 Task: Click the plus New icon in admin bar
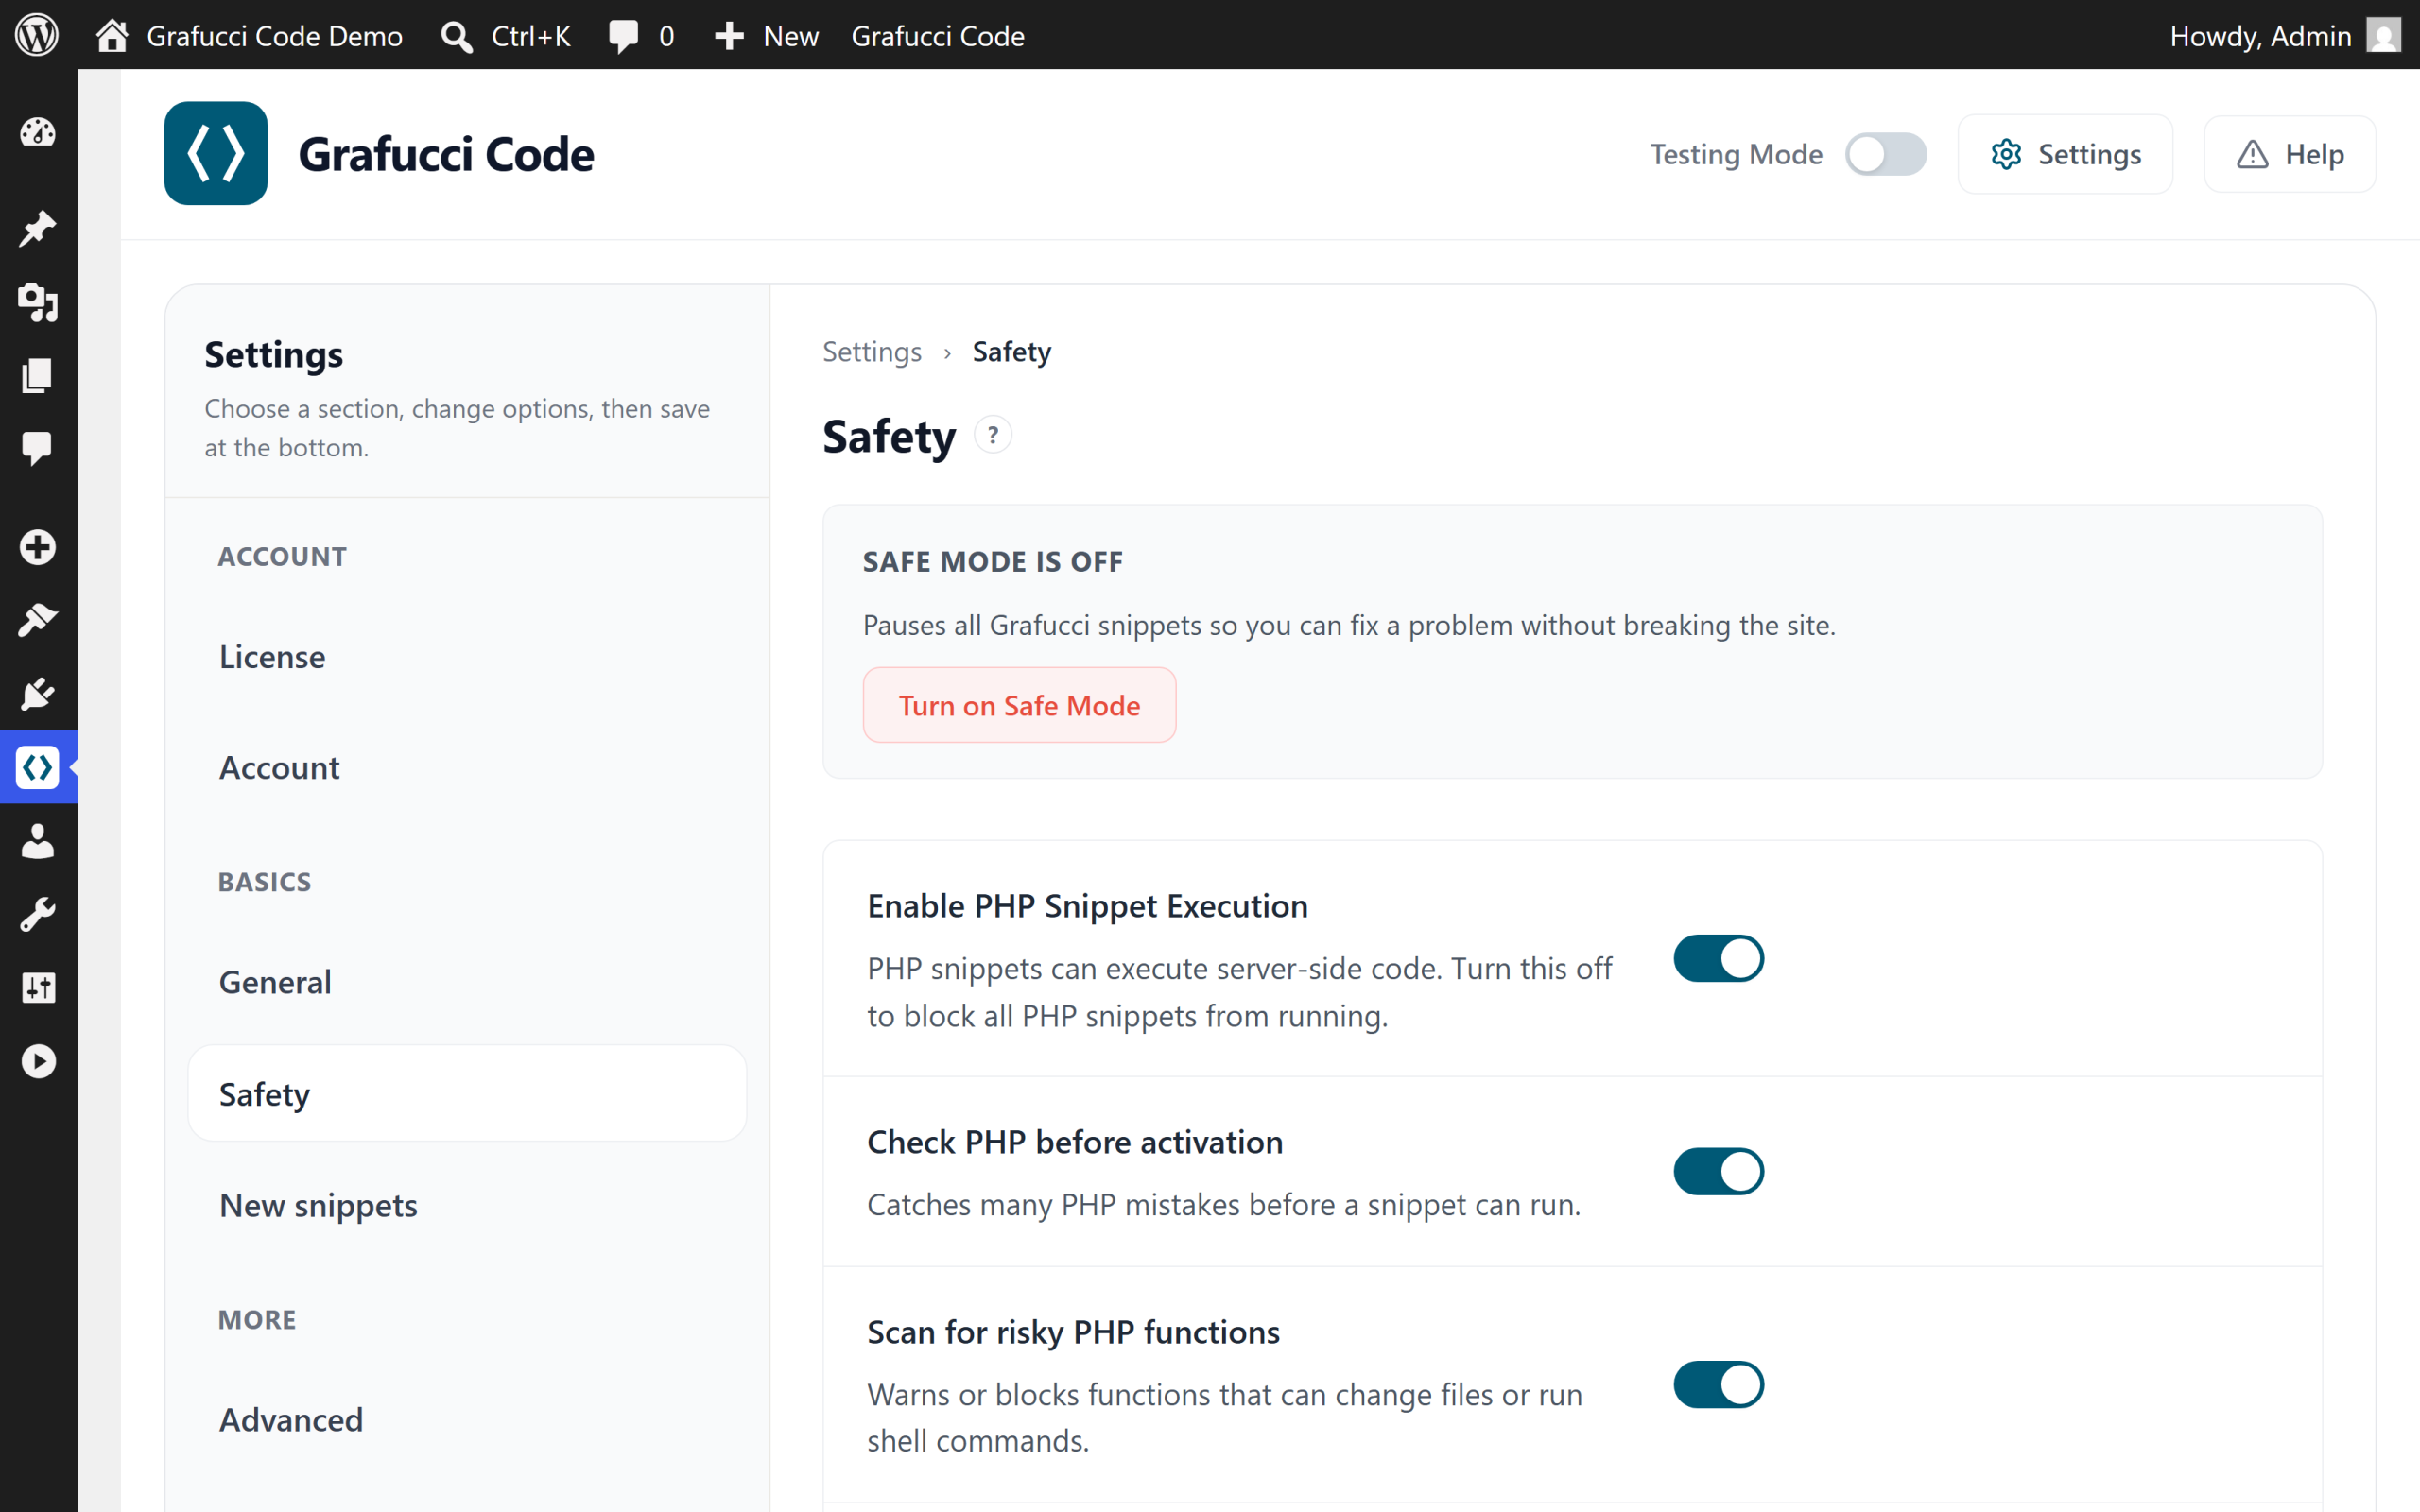(x=729, y=36)
